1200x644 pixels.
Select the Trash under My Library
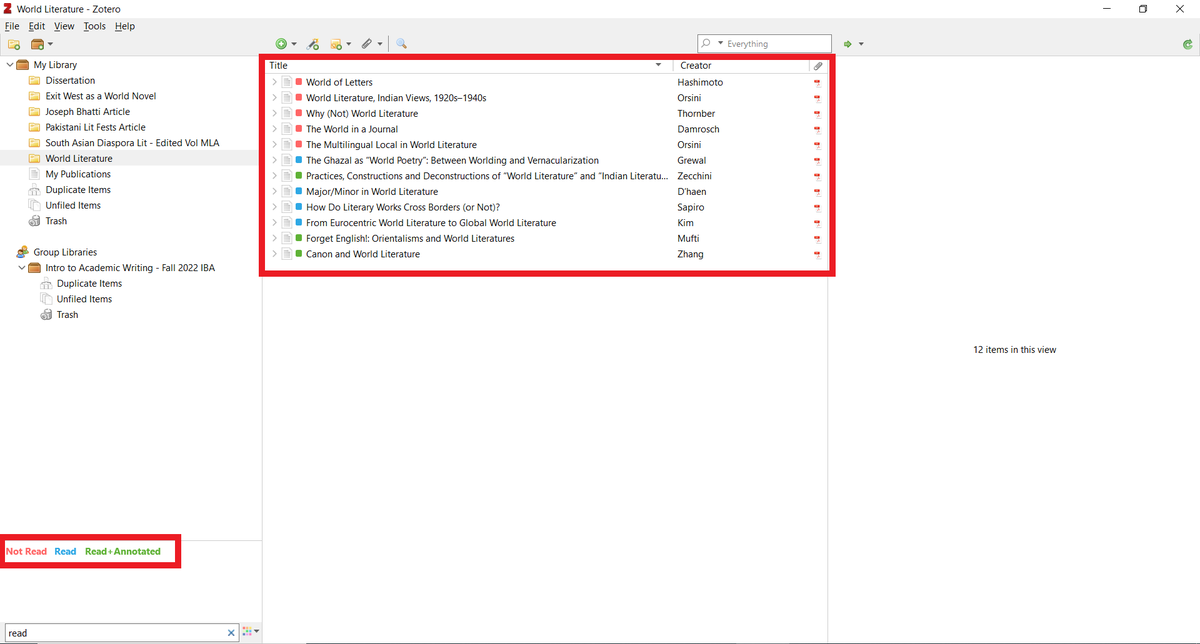[56, 221]
